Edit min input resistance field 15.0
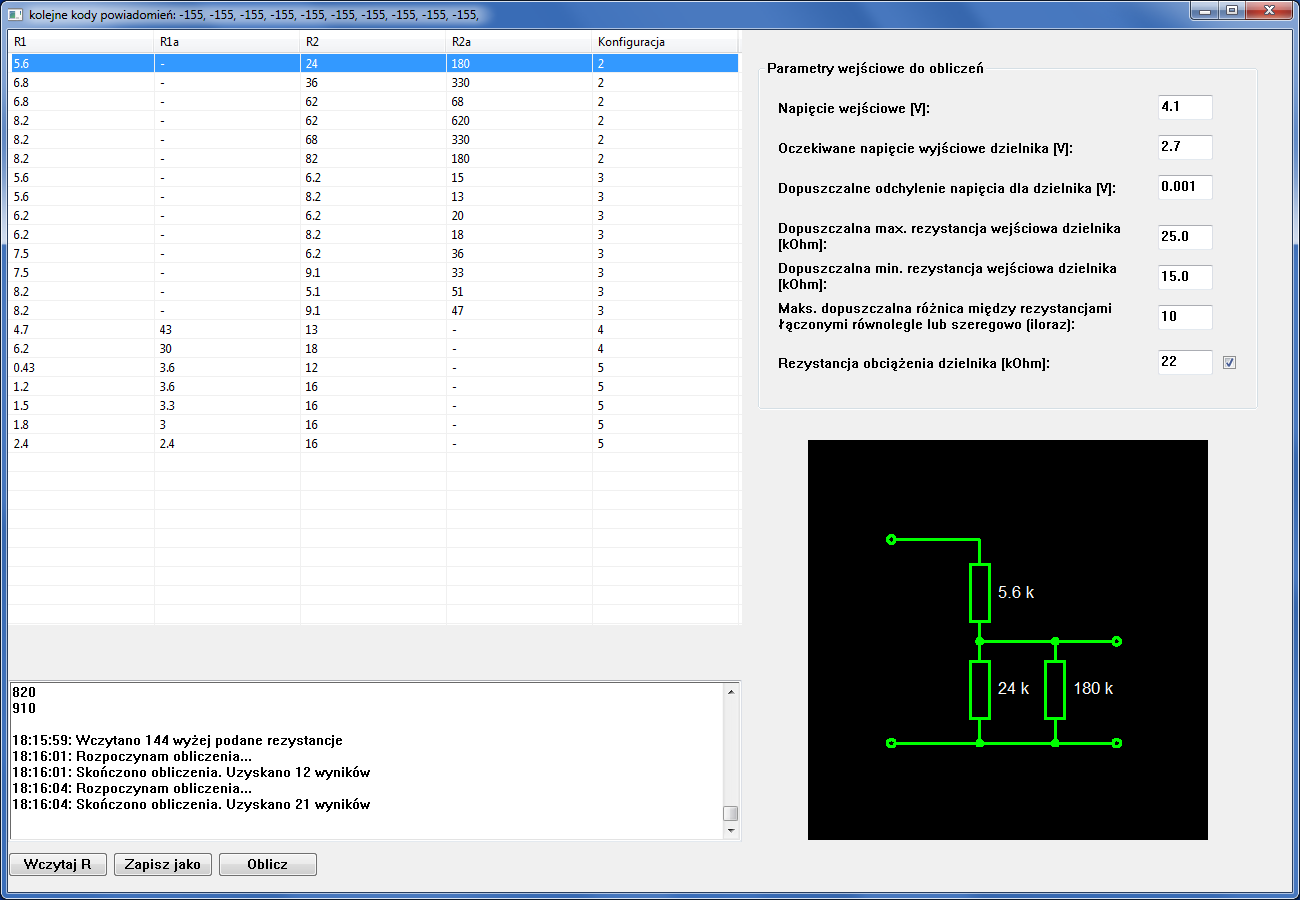Screen dimensions: 1300x900 point(1185,277)
